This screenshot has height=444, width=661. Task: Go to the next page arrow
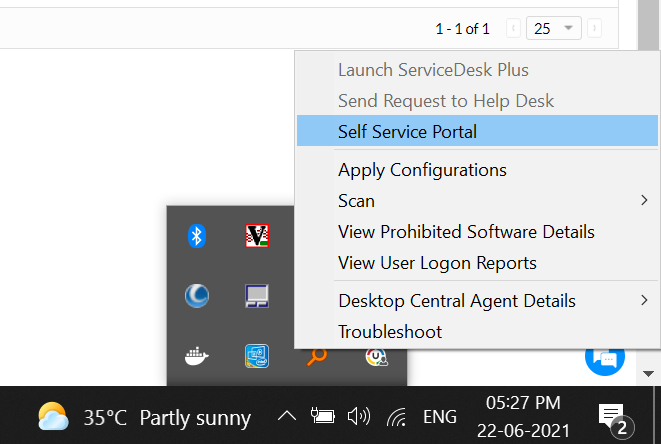click(594, 28)
